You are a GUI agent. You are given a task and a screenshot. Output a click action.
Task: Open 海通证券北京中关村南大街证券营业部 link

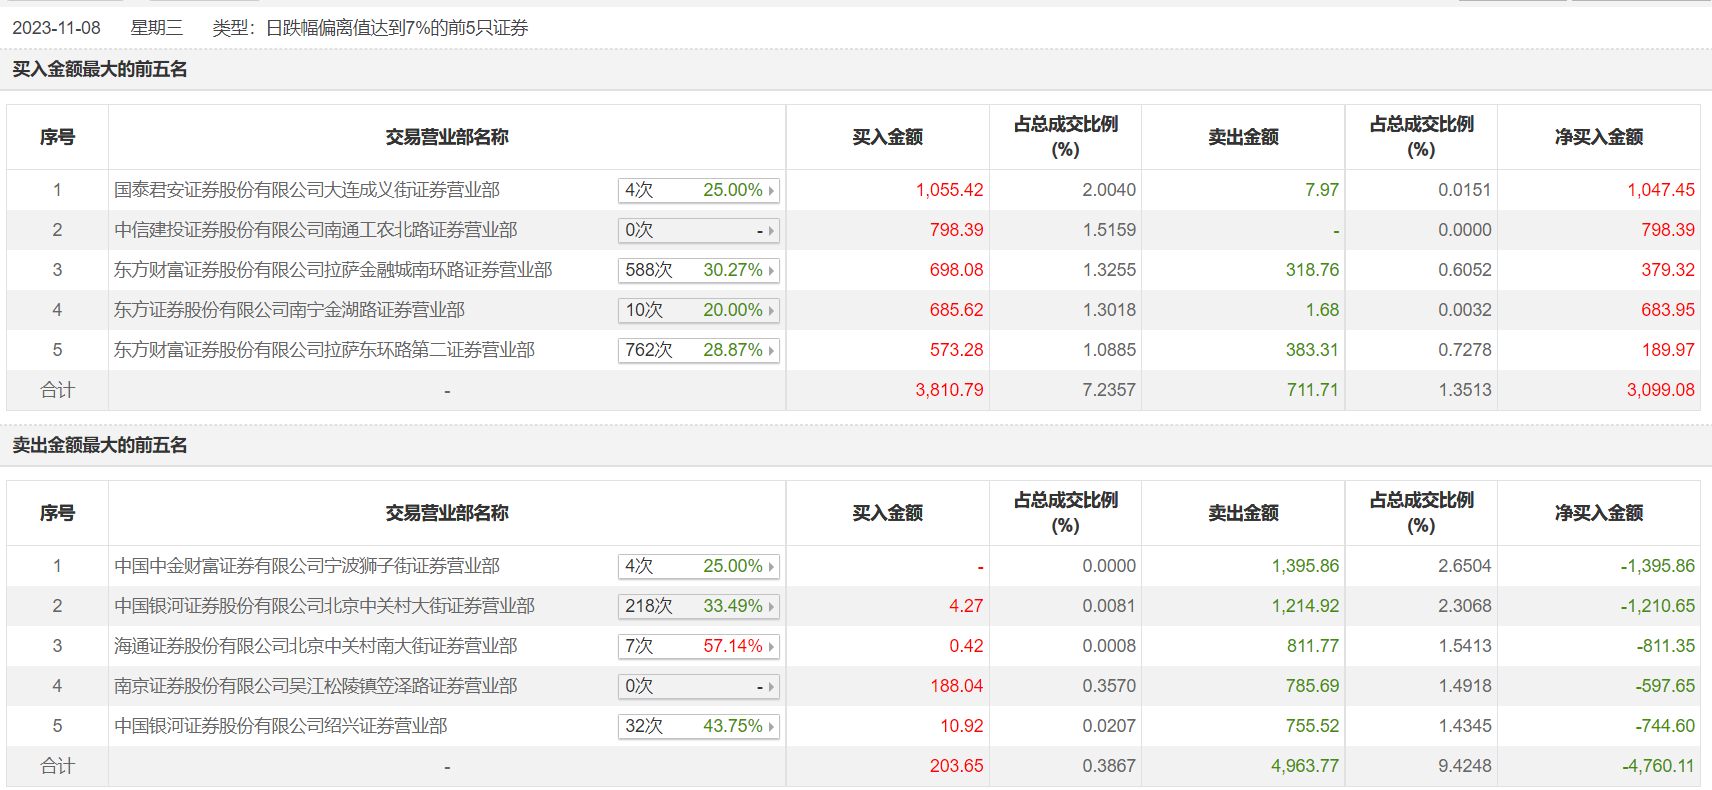[x=316, y=646]
